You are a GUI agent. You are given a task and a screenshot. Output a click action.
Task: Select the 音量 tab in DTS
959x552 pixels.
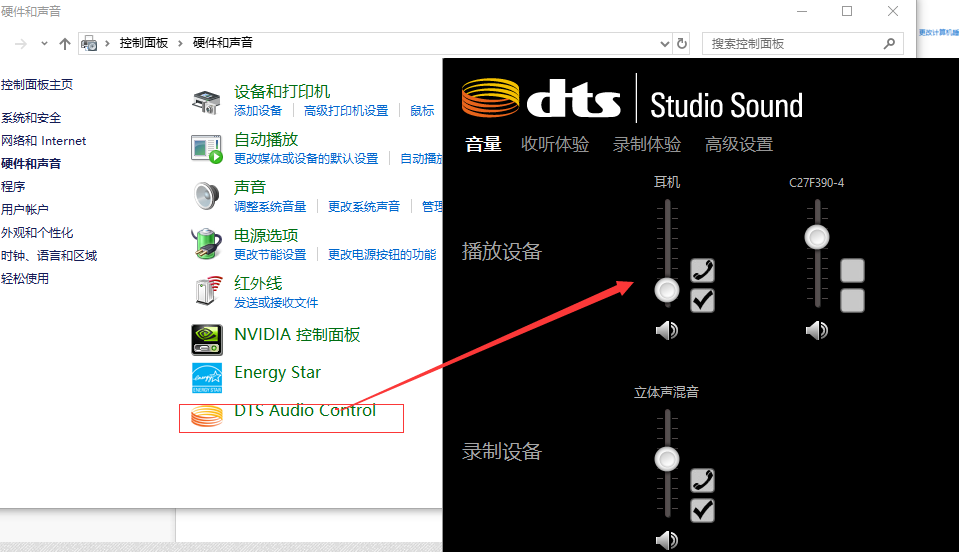483,144
